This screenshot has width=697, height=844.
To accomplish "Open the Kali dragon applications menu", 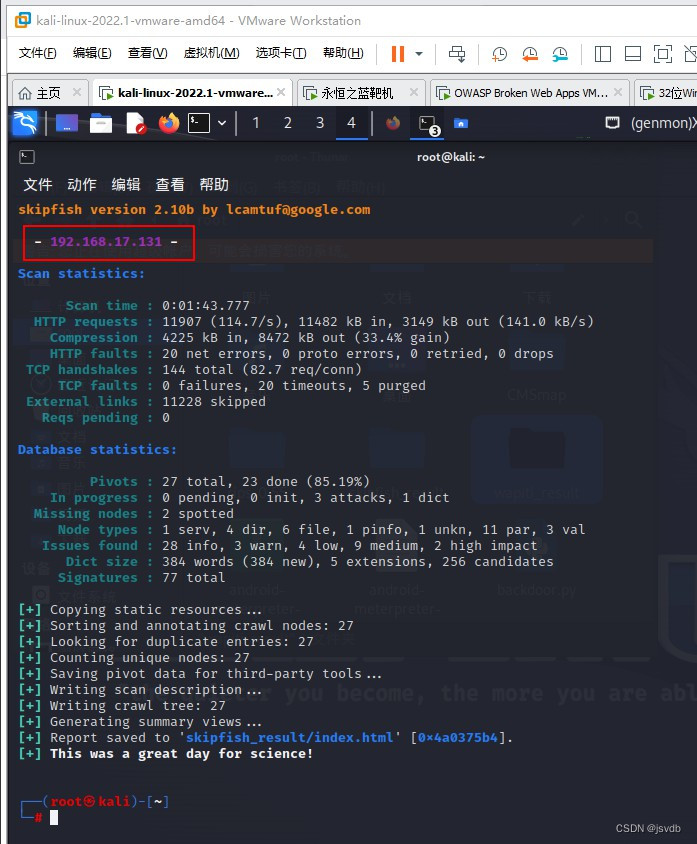I will [25, 123].
